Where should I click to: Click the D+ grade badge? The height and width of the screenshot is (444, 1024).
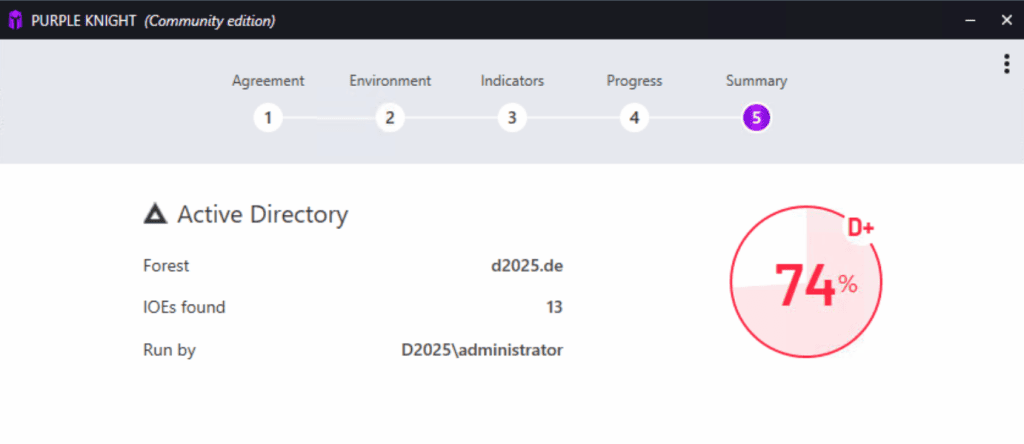pos(861,228)
